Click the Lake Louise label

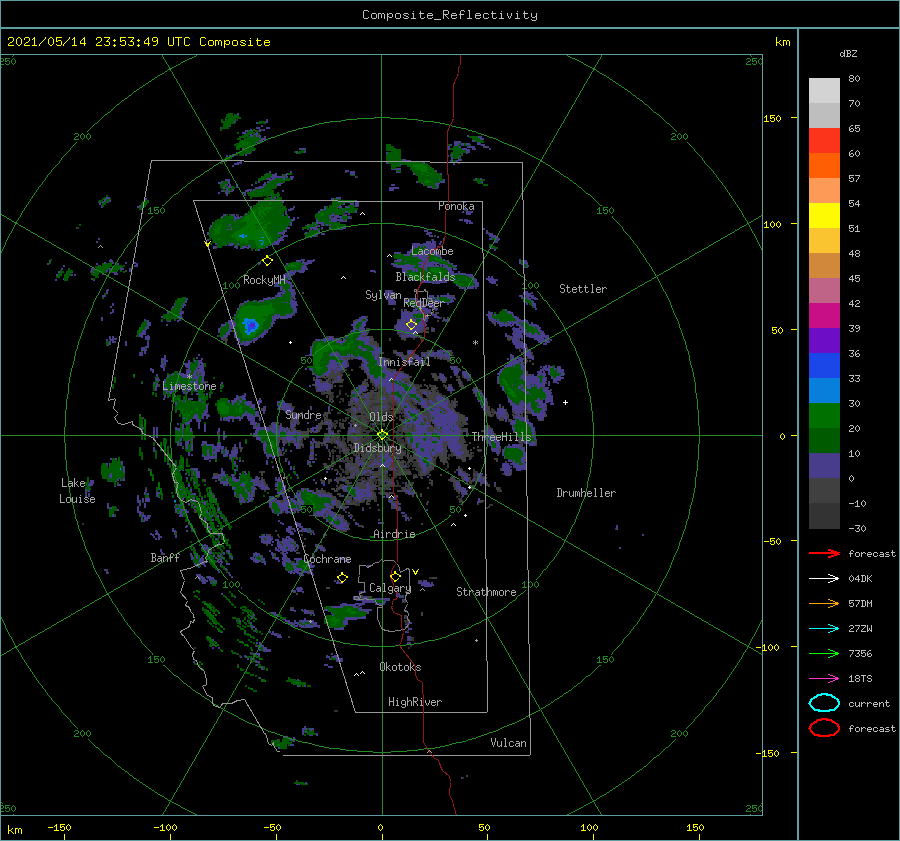click(77, 491)
